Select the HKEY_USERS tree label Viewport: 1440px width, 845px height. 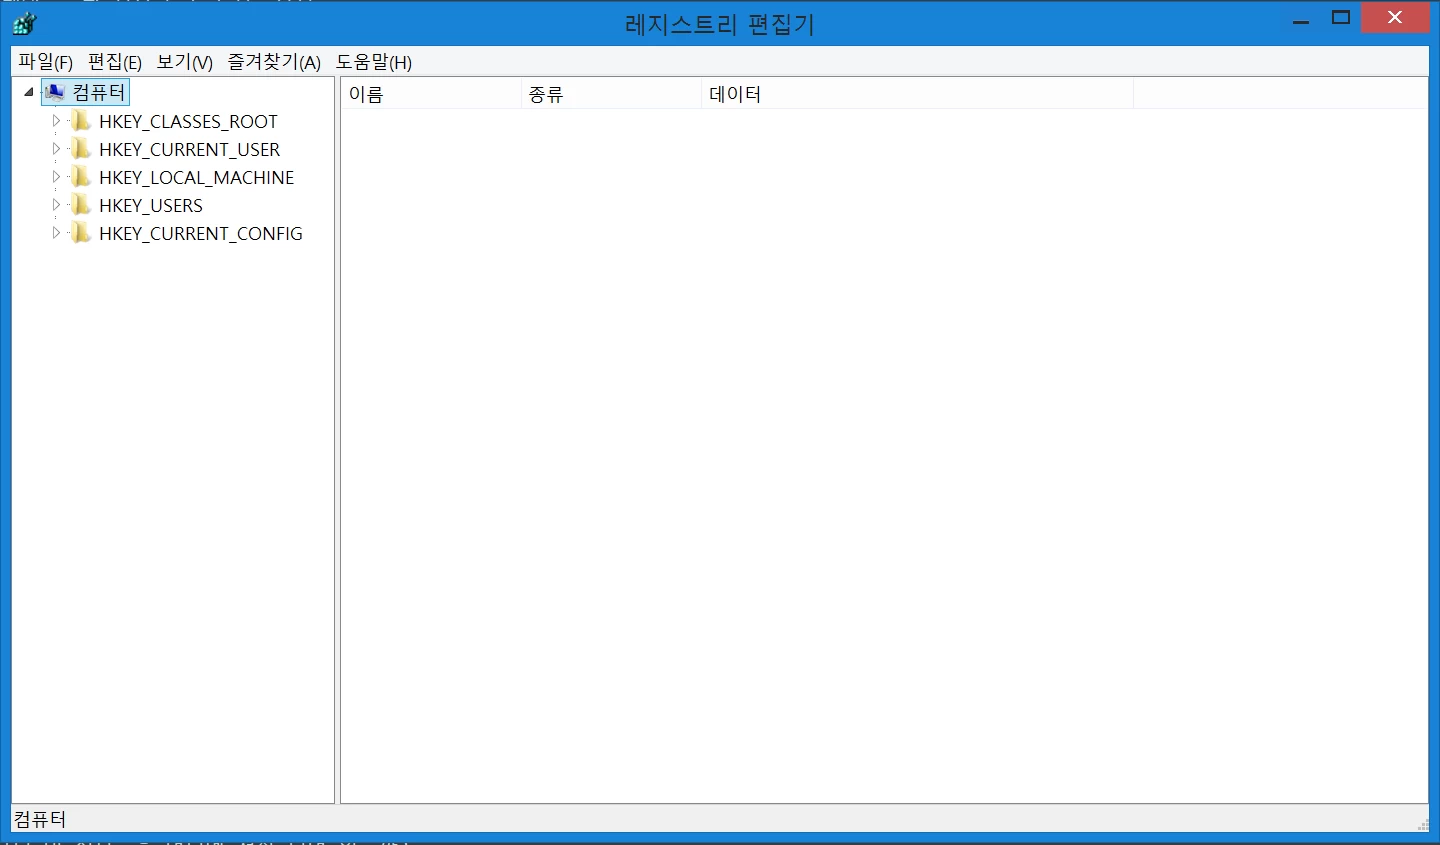[151, 205]
